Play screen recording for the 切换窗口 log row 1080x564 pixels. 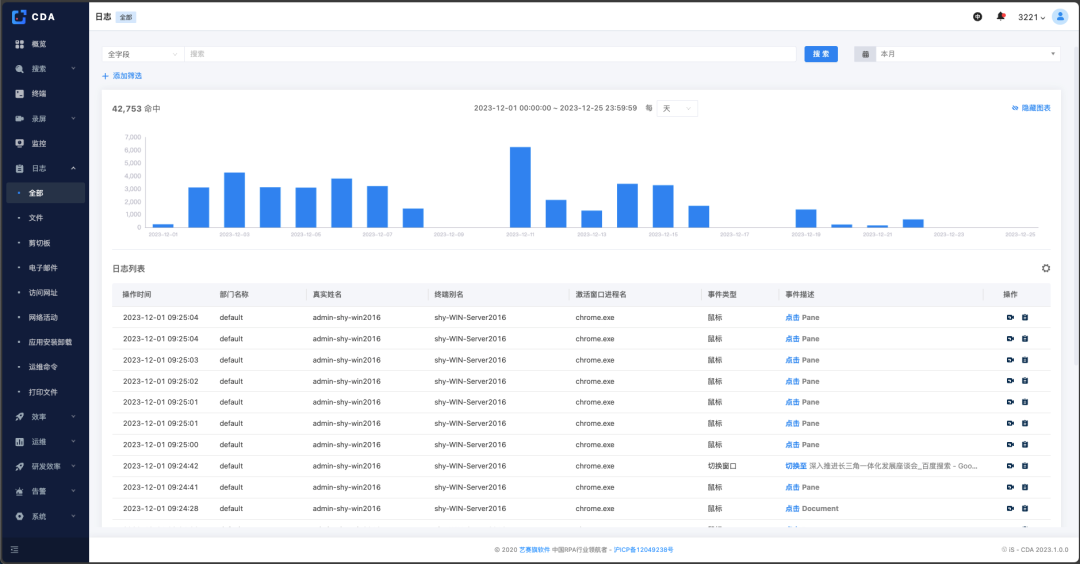click(x=1010, y=466)
